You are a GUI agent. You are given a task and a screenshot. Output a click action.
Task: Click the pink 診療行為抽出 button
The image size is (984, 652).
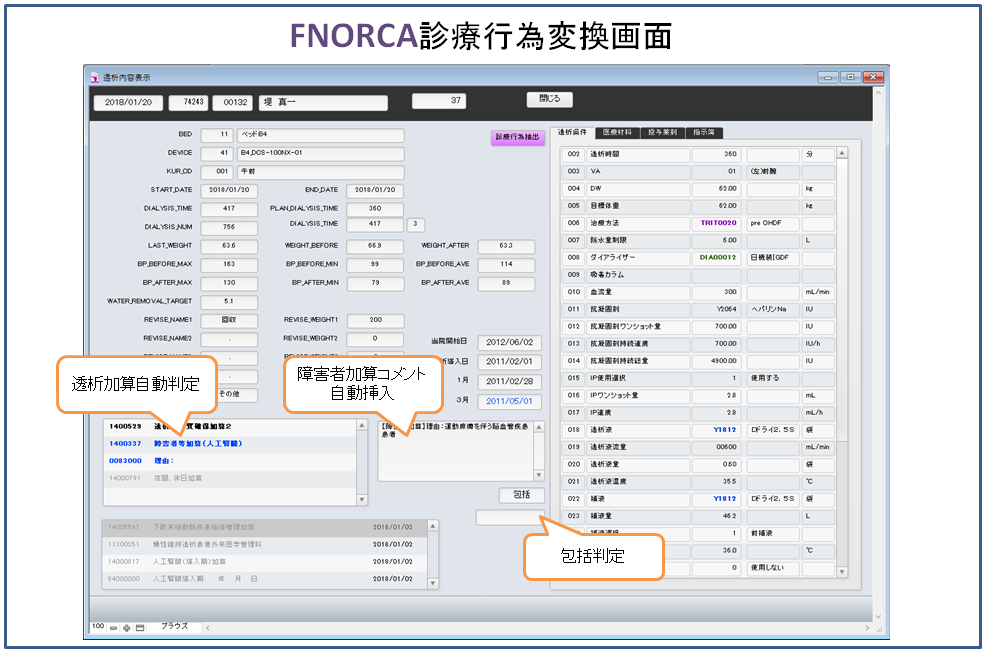tap(517, 137)
